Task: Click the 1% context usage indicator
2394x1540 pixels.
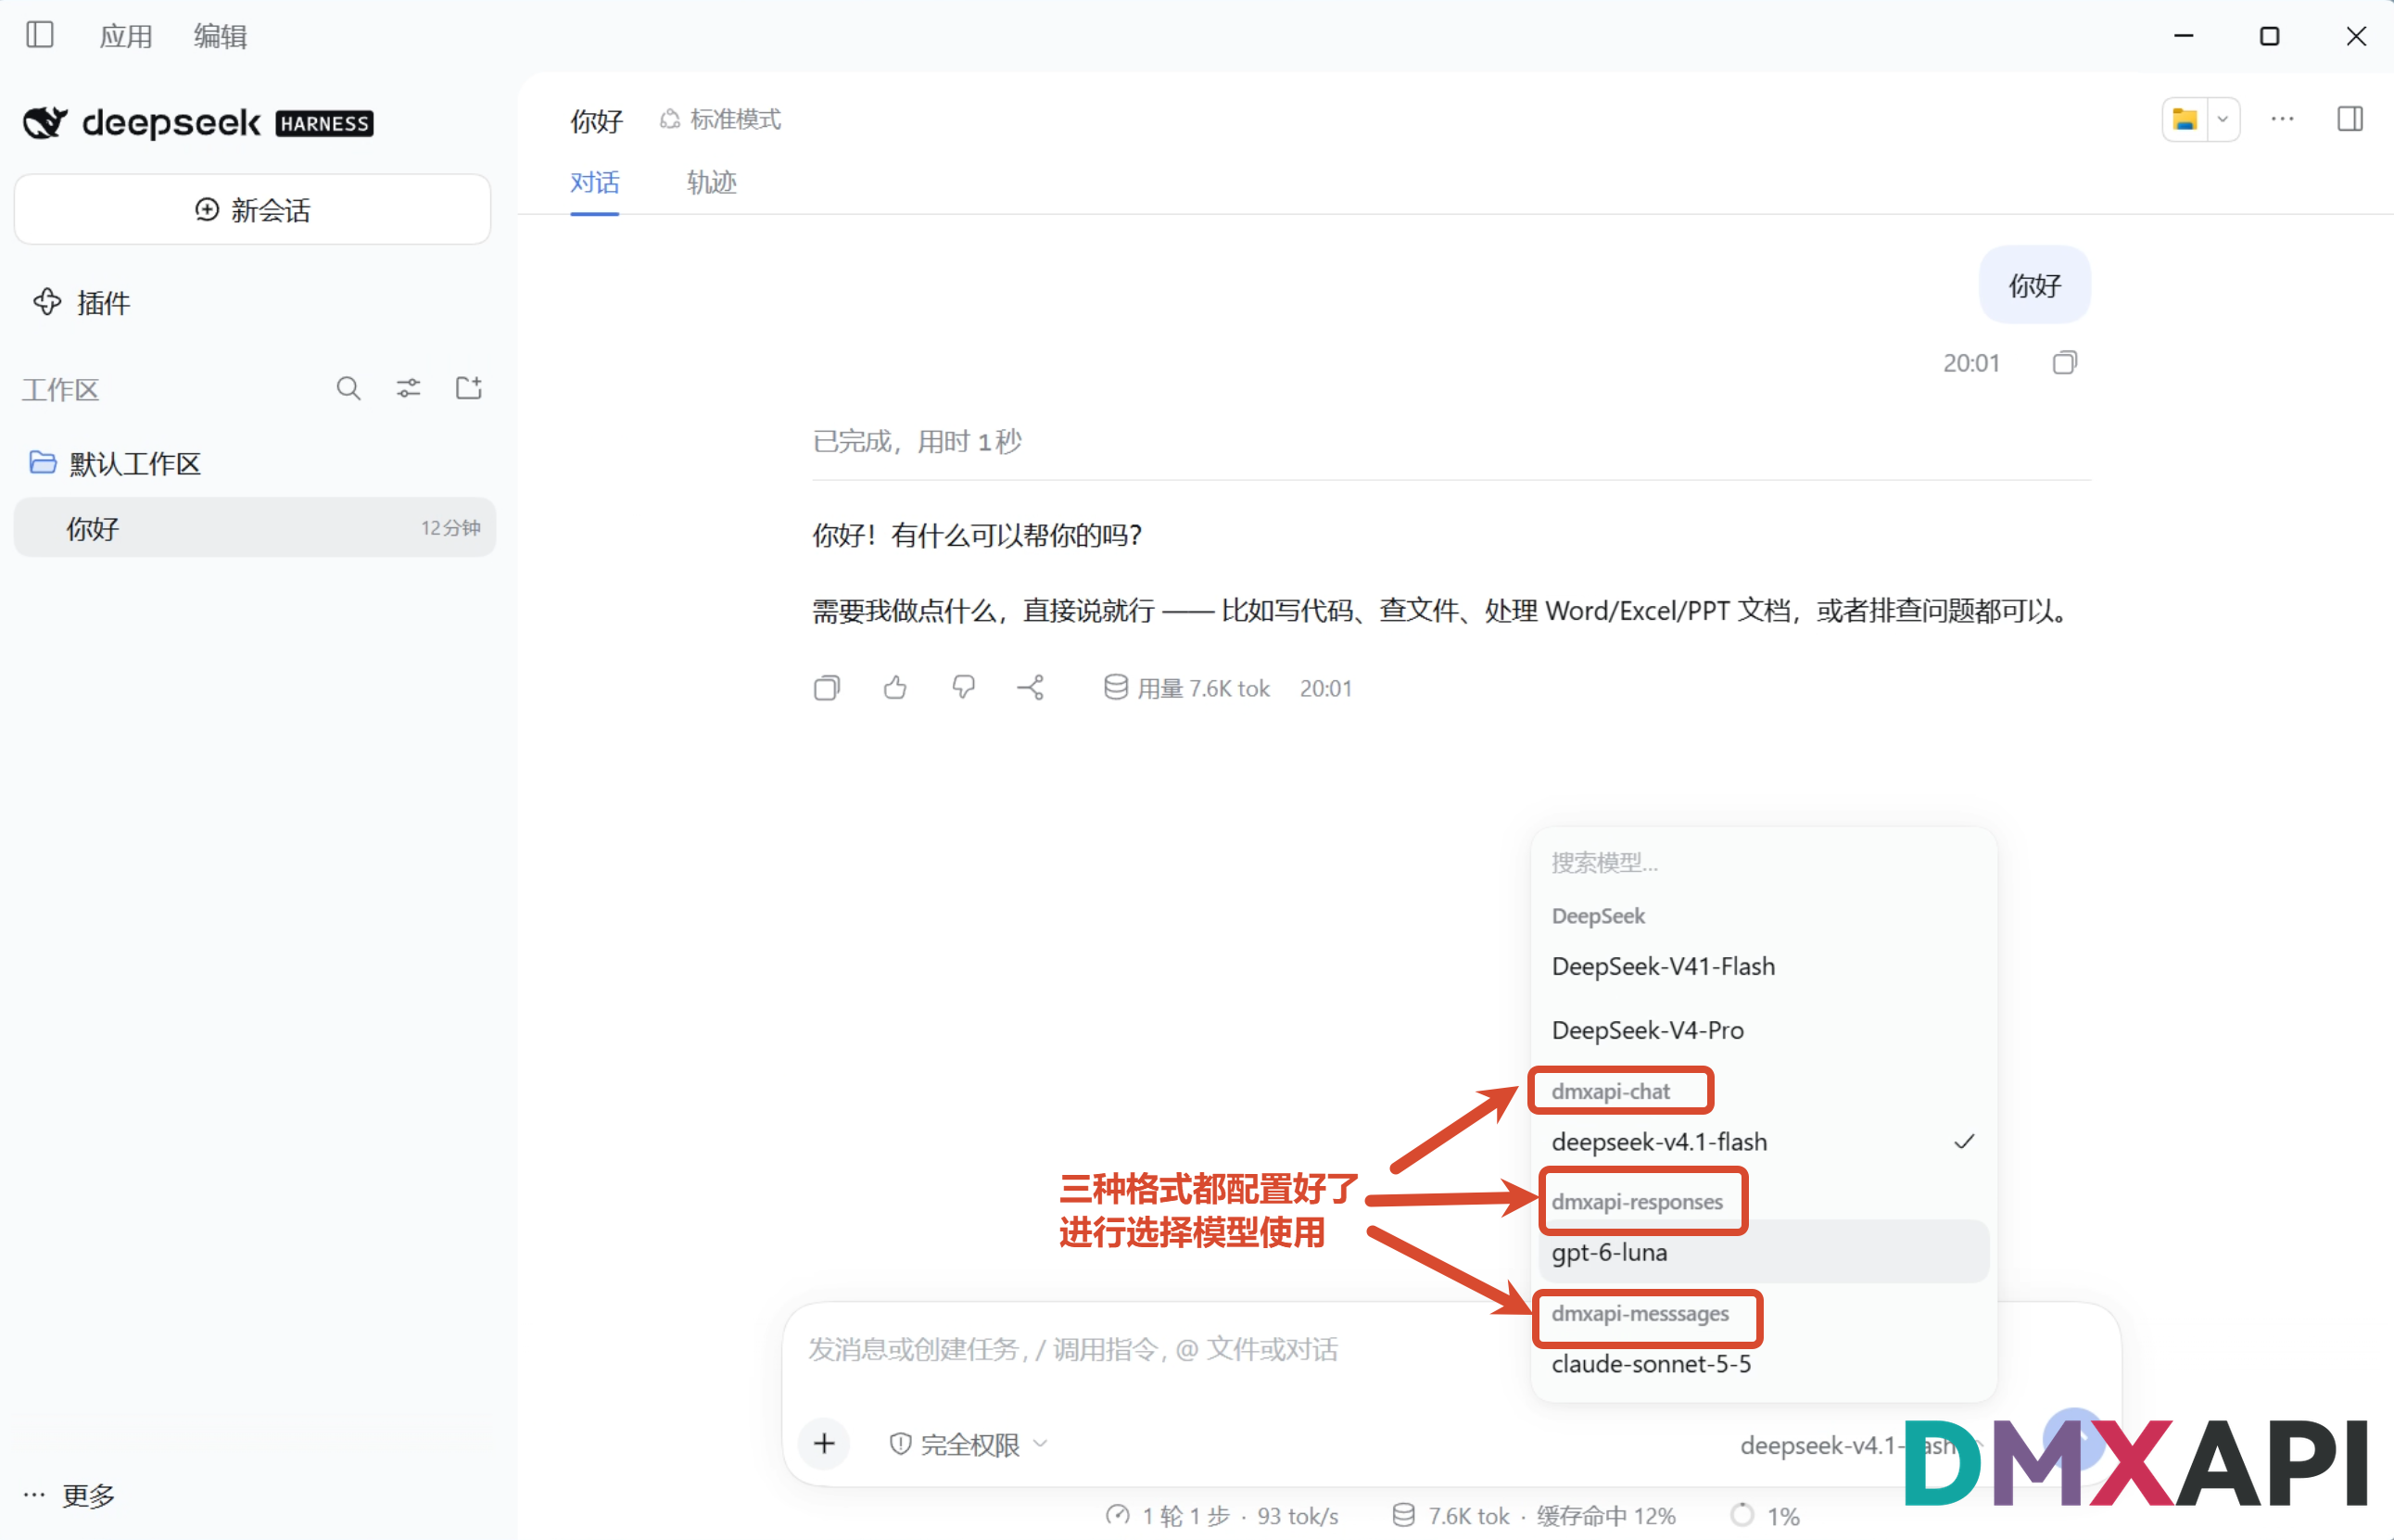Action: pos(1766,1515)
